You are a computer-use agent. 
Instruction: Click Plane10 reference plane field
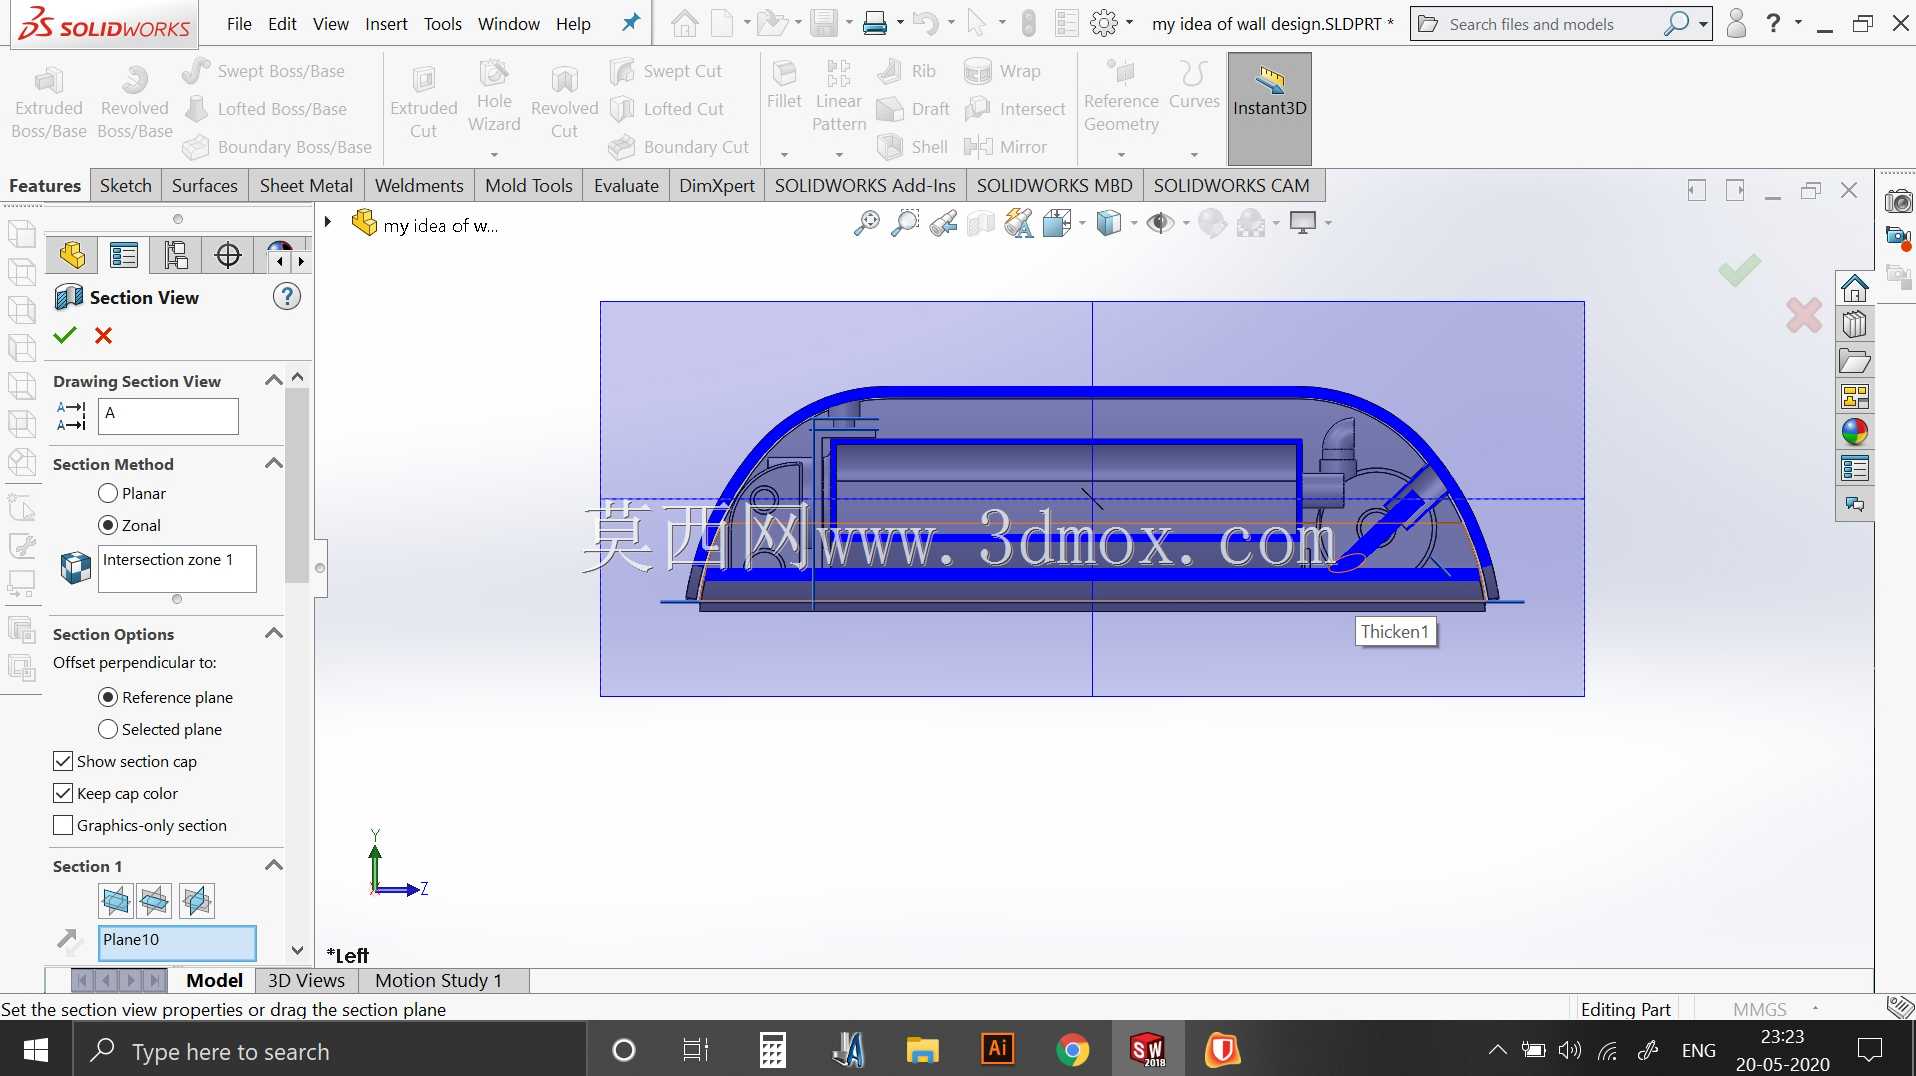177,942
